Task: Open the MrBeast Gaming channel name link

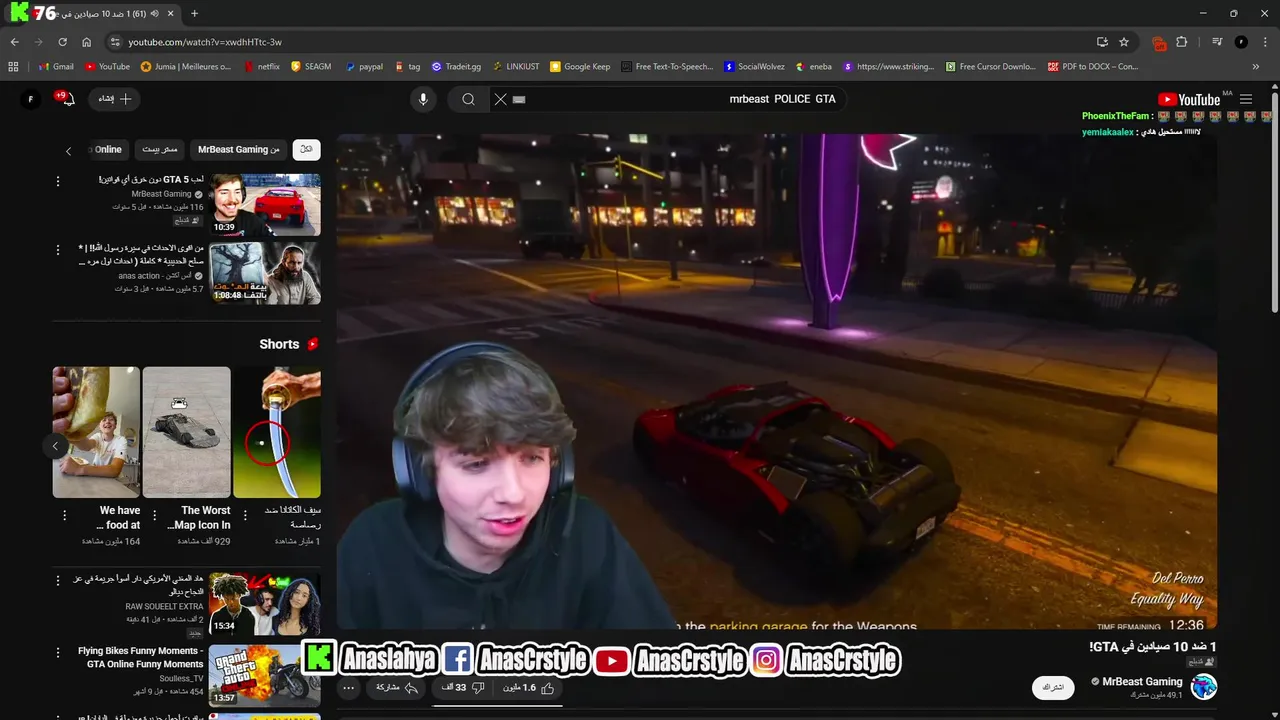Action: tap(1142, 682)
